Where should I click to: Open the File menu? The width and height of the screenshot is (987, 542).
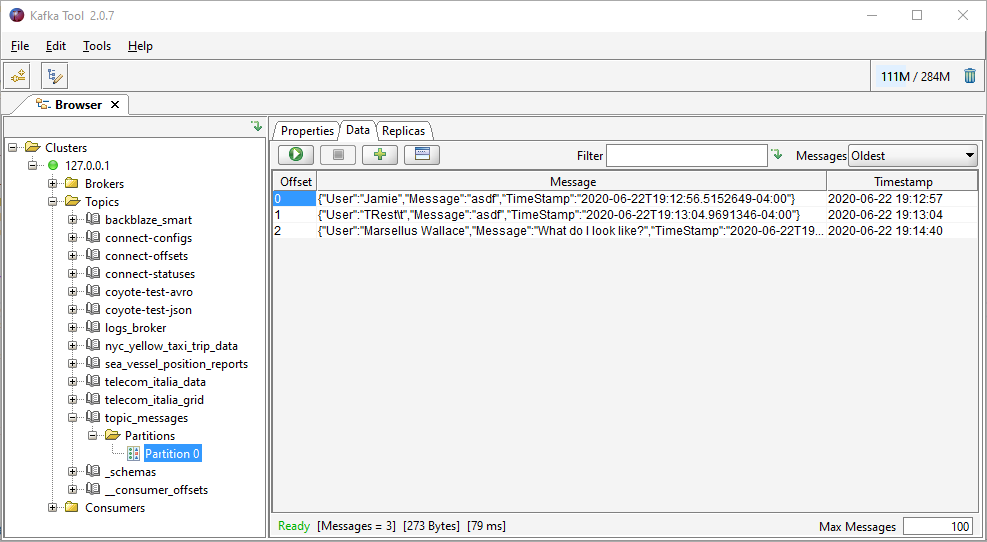pyautogui.click(x=20, y=46)
